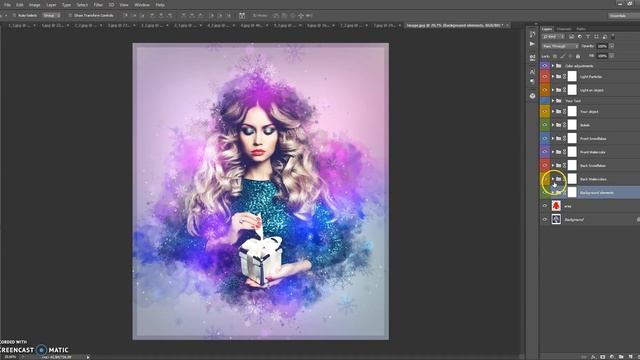This screenshot has width=640, height=360.
Task: Click the align left edges icon
Action: click(152, 16)
